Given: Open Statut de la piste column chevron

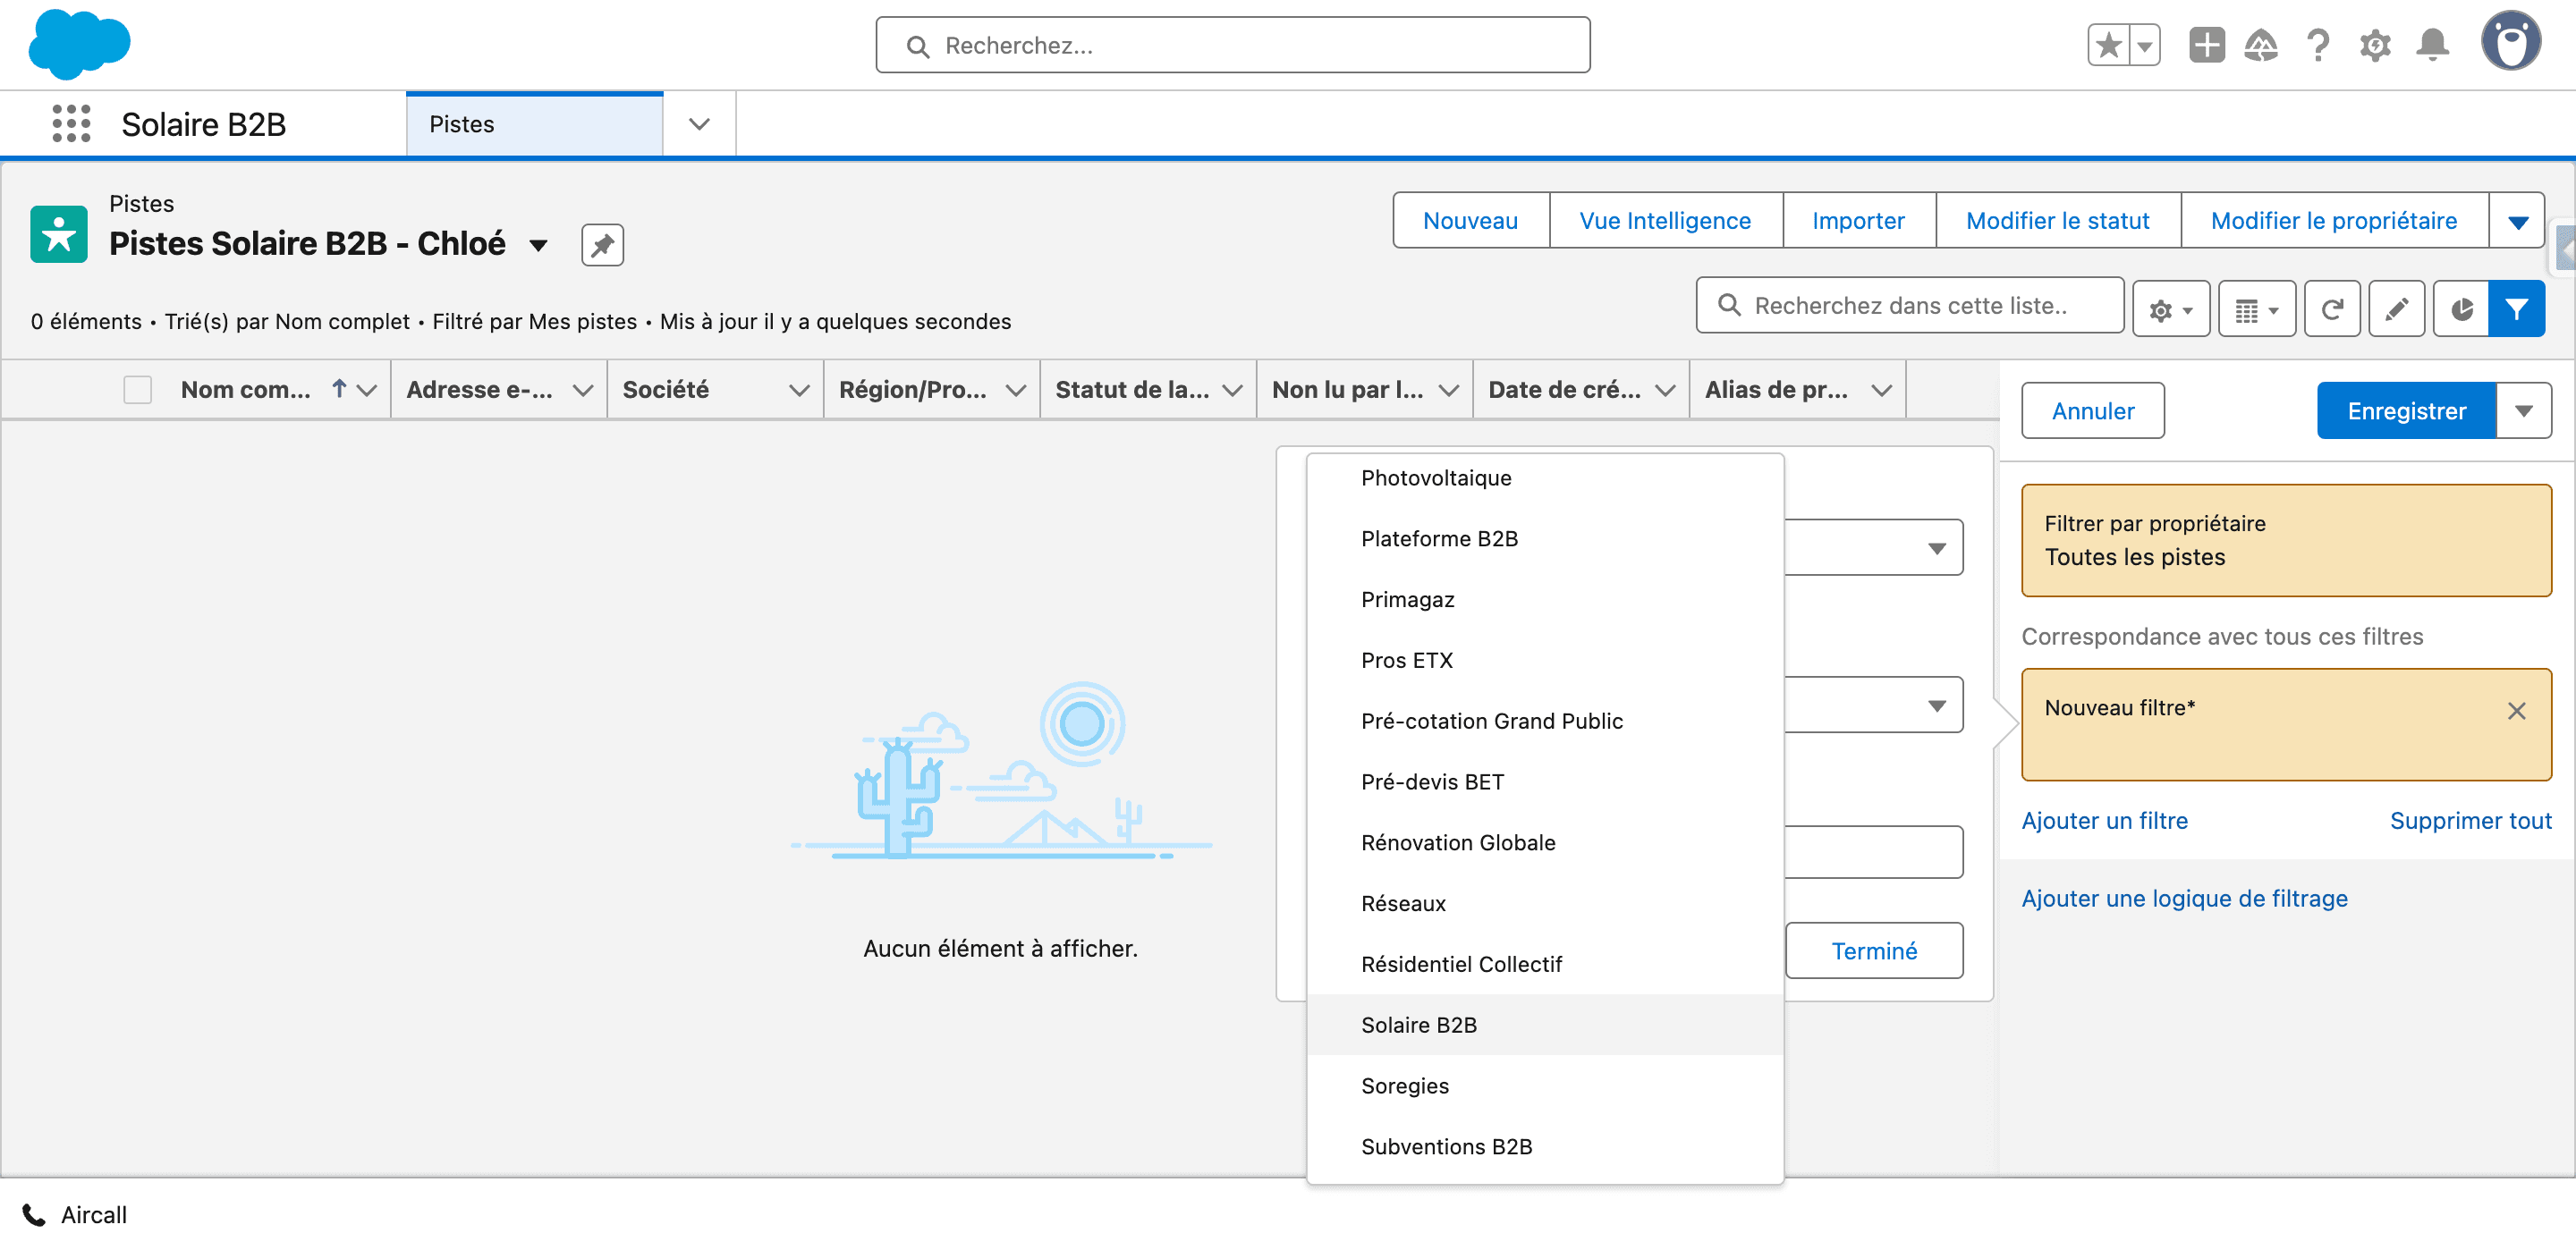Looking at the screenshot, I should click(1232, 390).
